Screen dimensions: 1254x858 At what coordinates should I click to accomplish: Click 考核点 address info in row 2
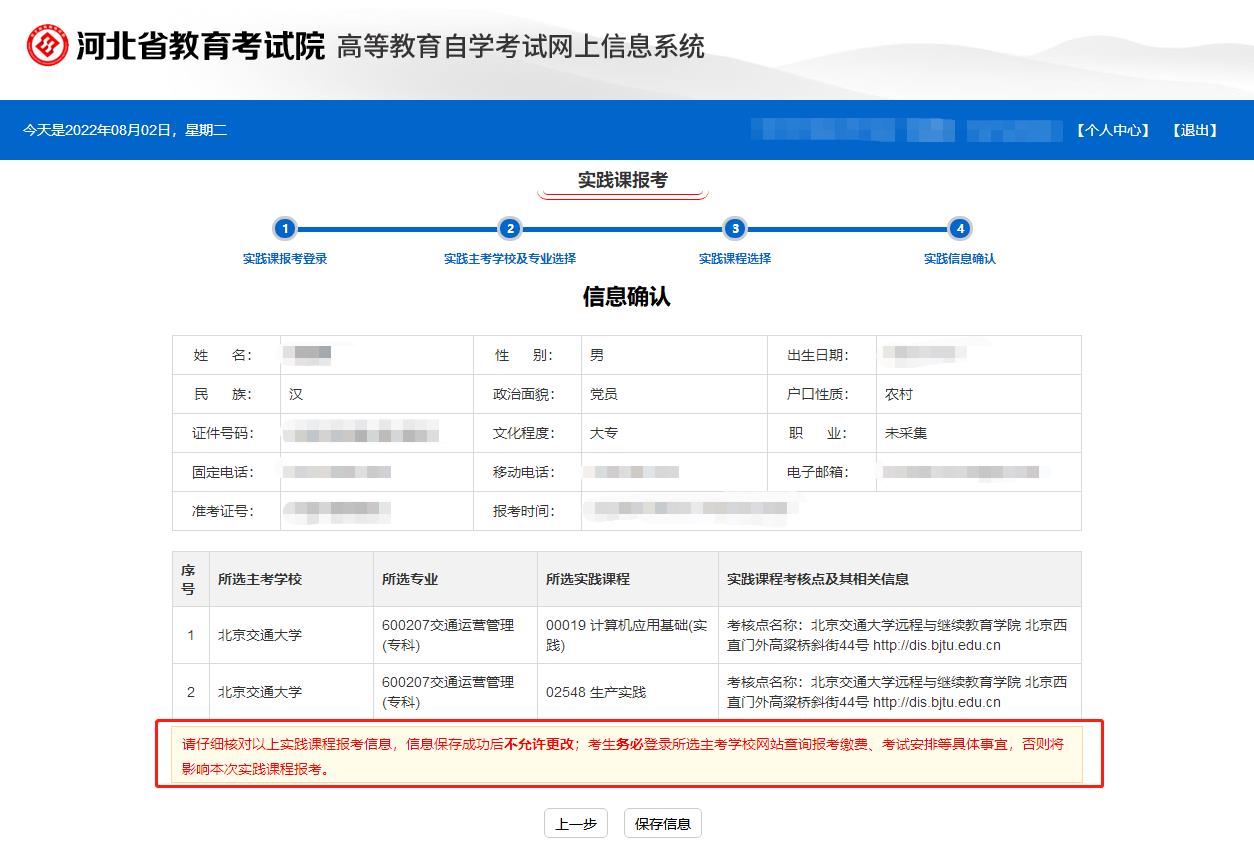point(897,692)
